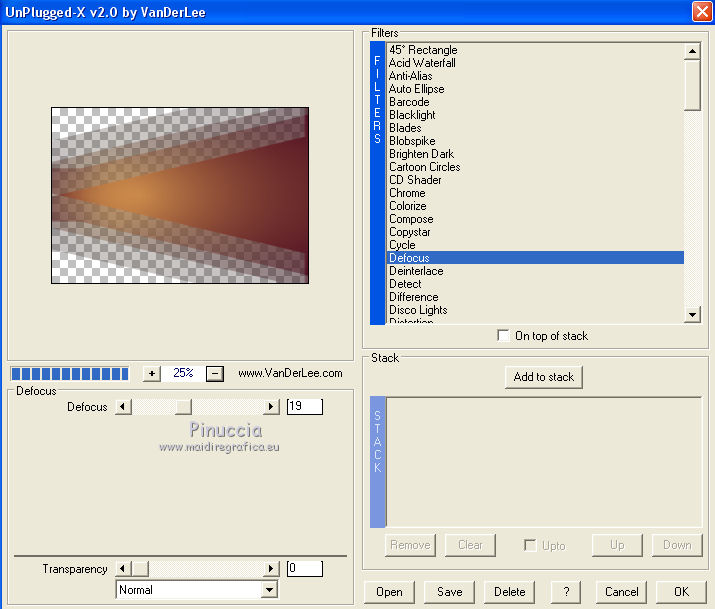Select the Detect filter
The height and width of the screenshot is (609, 715).
(535, 284)
